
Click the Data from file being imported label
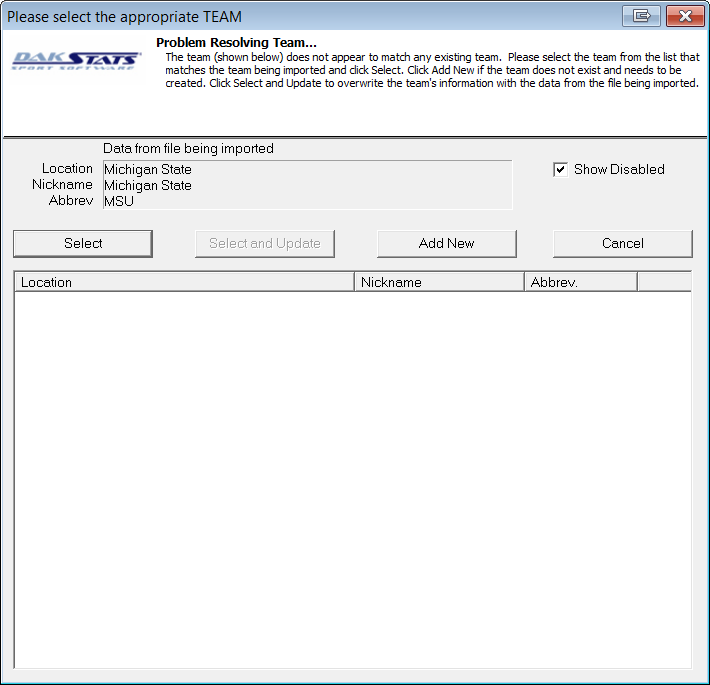(x=188, y=149)
